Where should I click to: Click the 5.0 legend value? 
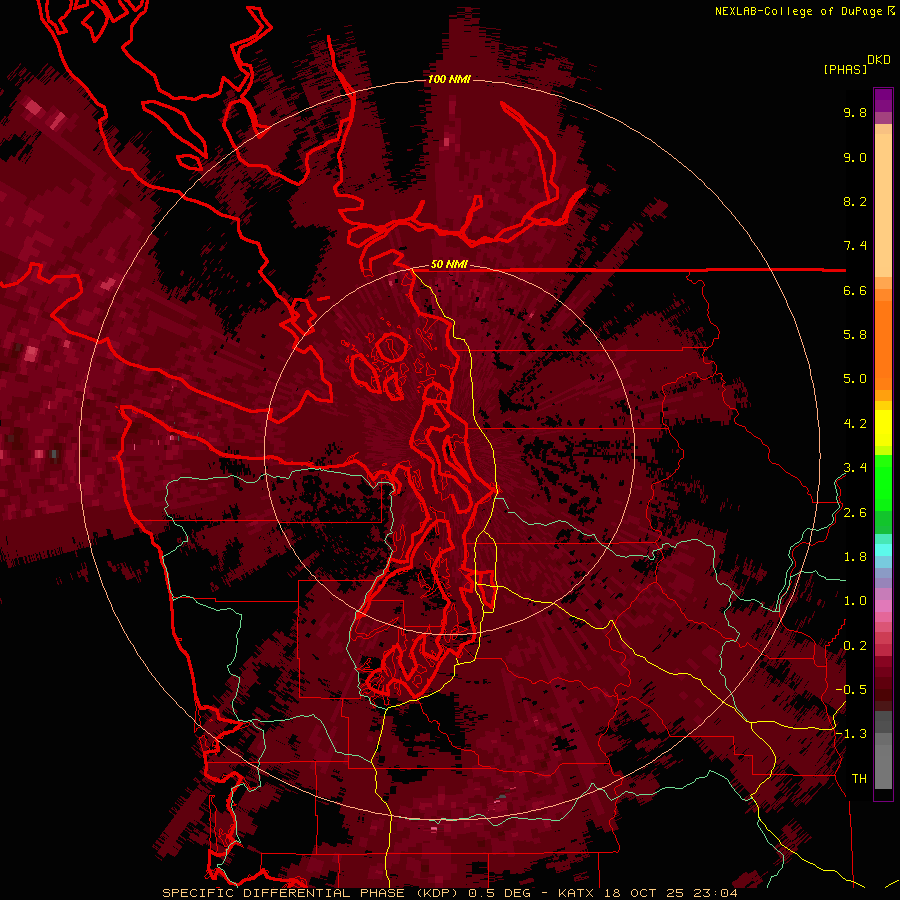pos(855,379)
